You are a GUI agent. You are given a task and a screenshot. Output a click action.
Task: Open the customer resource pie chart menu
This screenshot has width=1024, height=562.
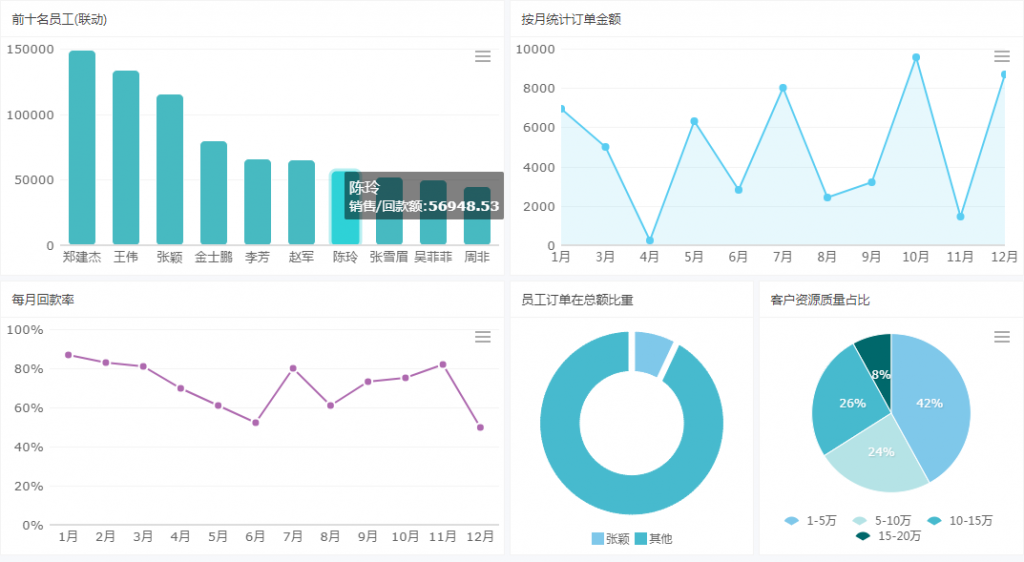point(1002,337)
